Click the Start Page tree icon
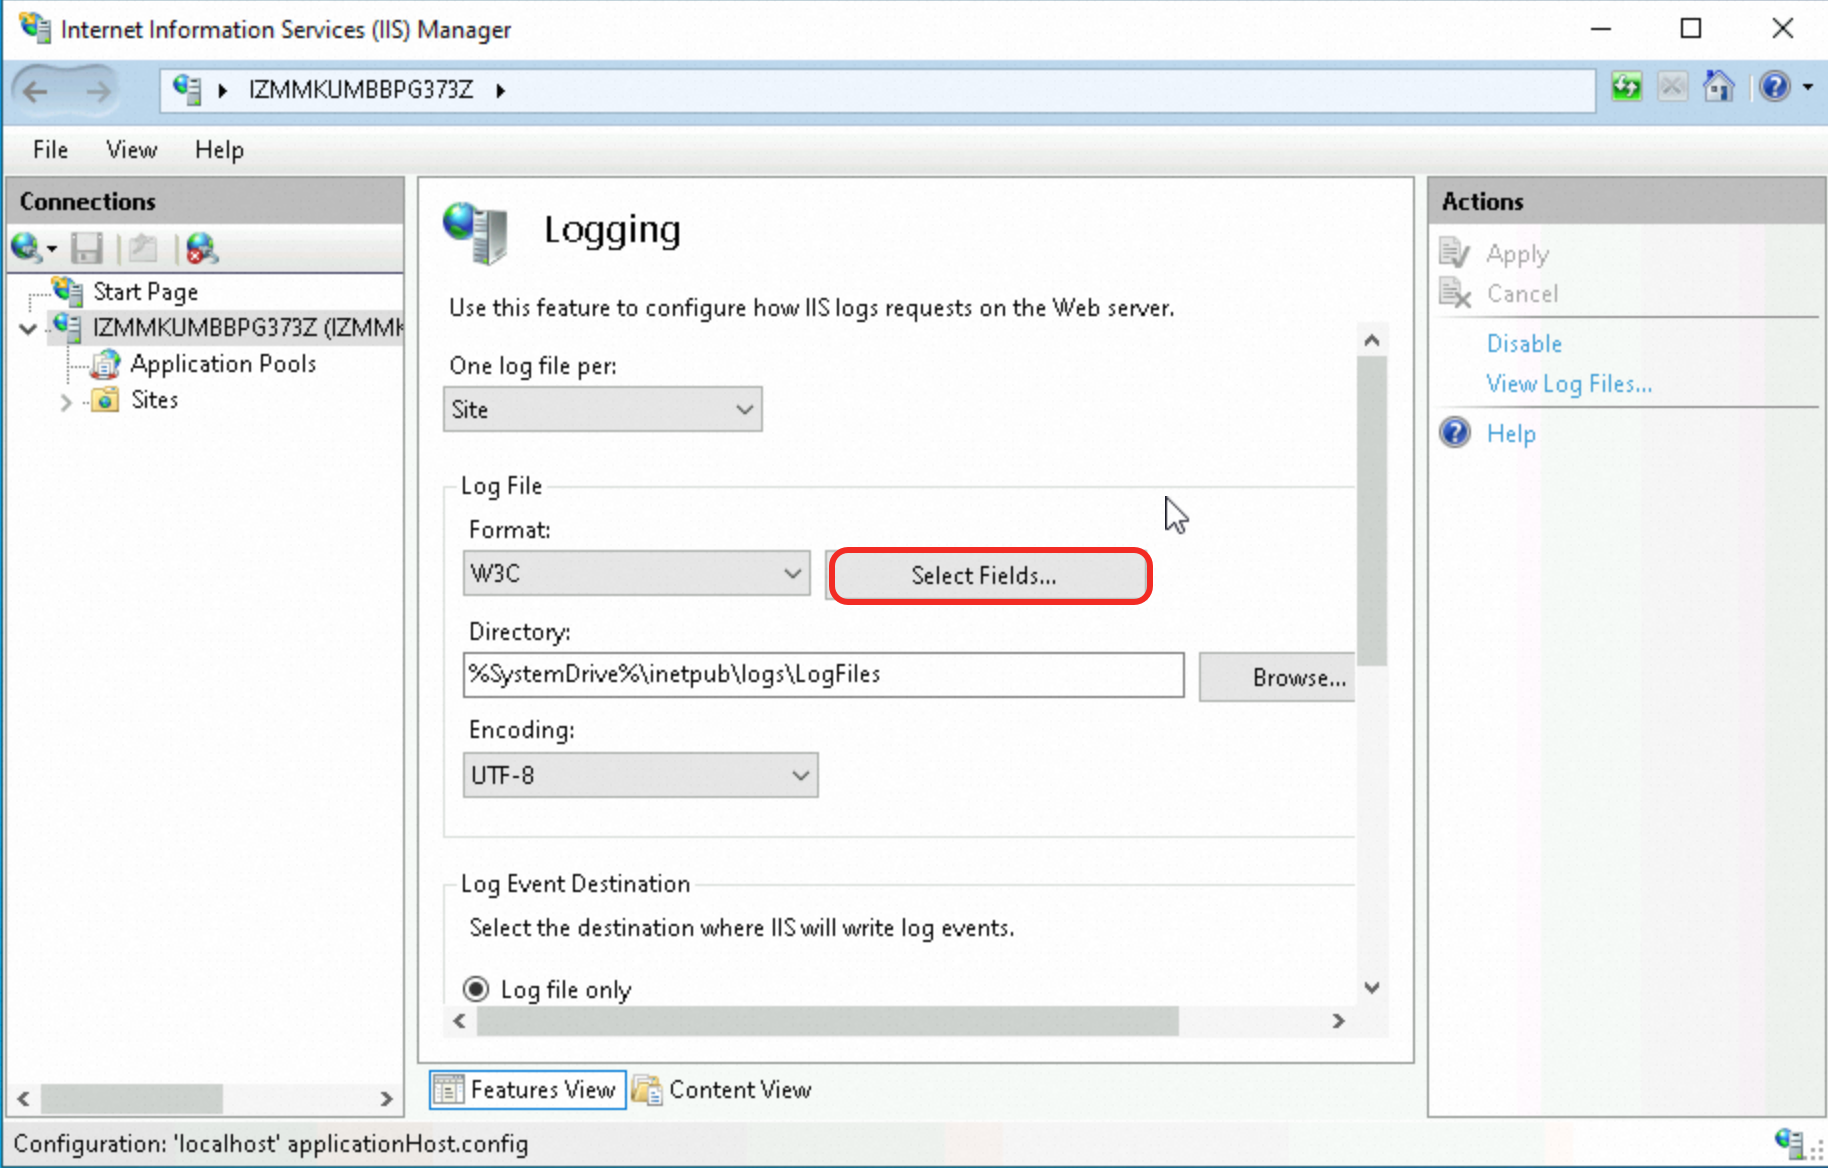1828x1168 pixels. tap(67, 291)
